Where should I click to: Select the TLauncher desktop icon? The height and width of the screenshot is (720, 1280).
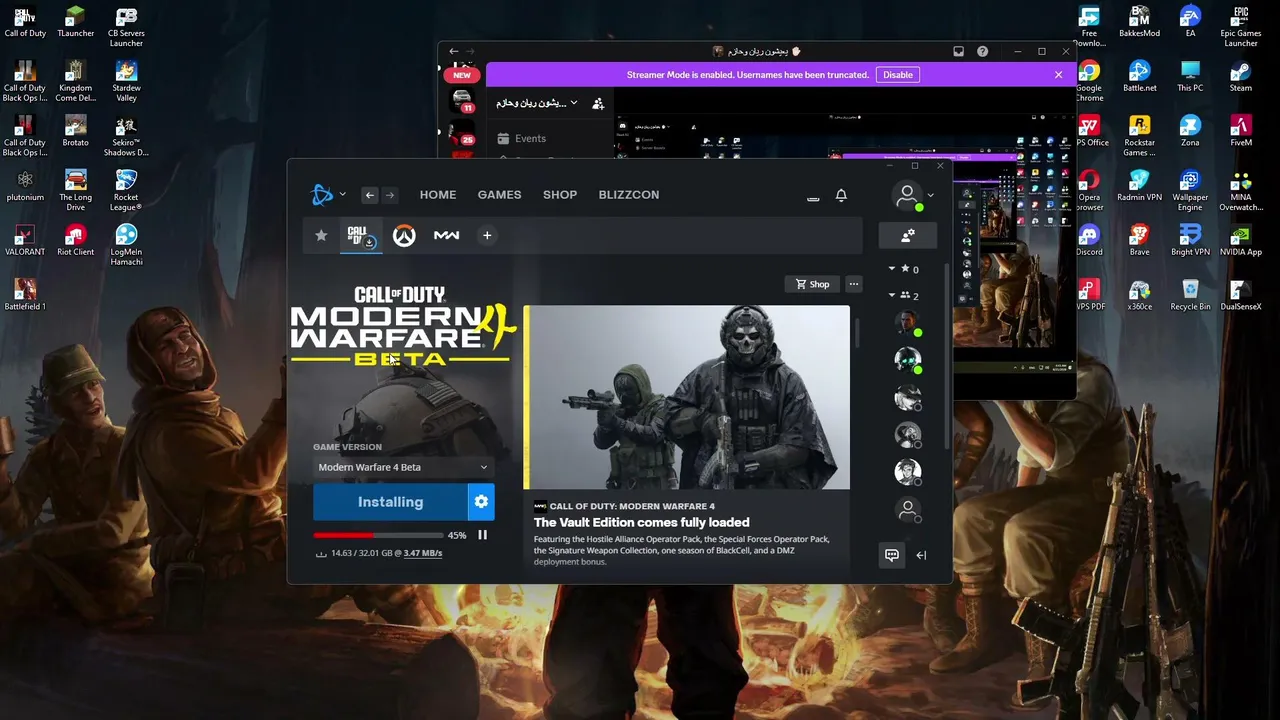click(76, 22)
